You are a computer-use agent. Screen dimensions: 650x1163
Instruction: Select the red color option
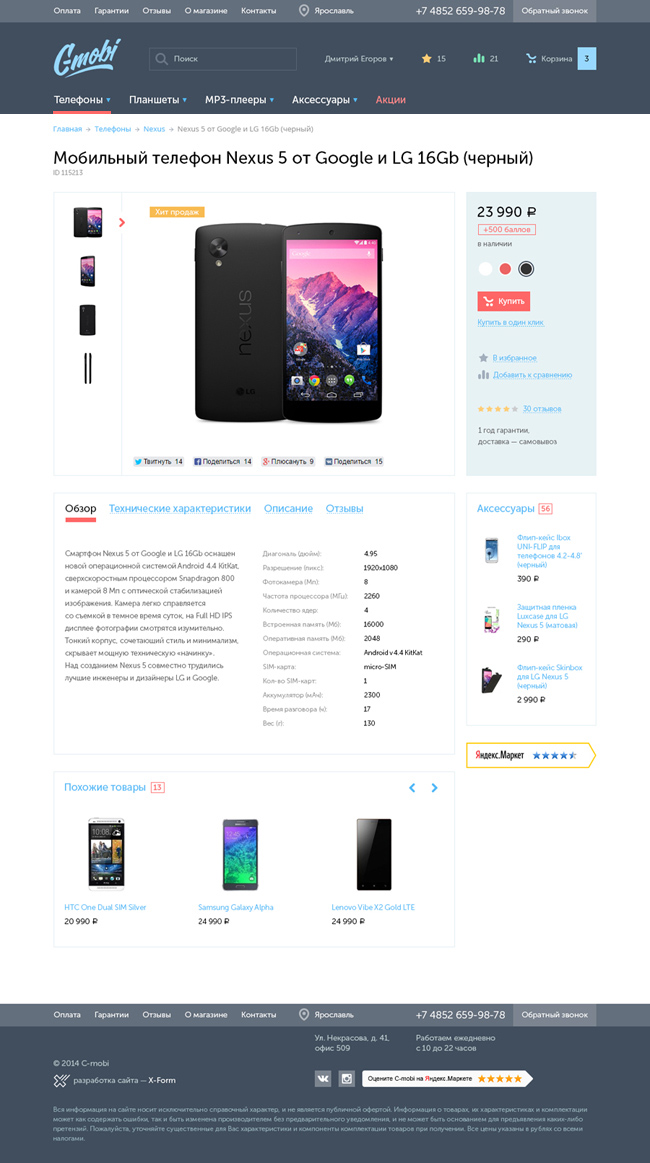pos(505,268)
